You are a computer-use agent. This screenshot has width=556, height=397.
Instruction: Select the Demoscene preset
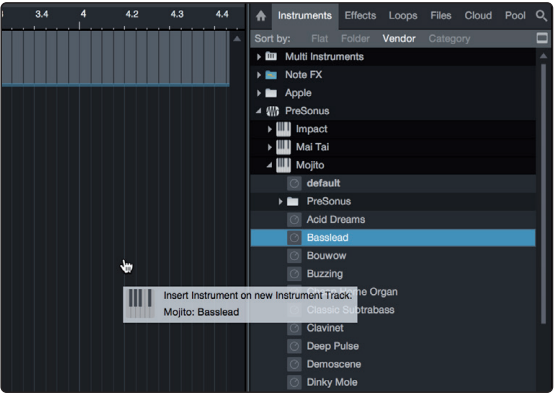[393, 364]
